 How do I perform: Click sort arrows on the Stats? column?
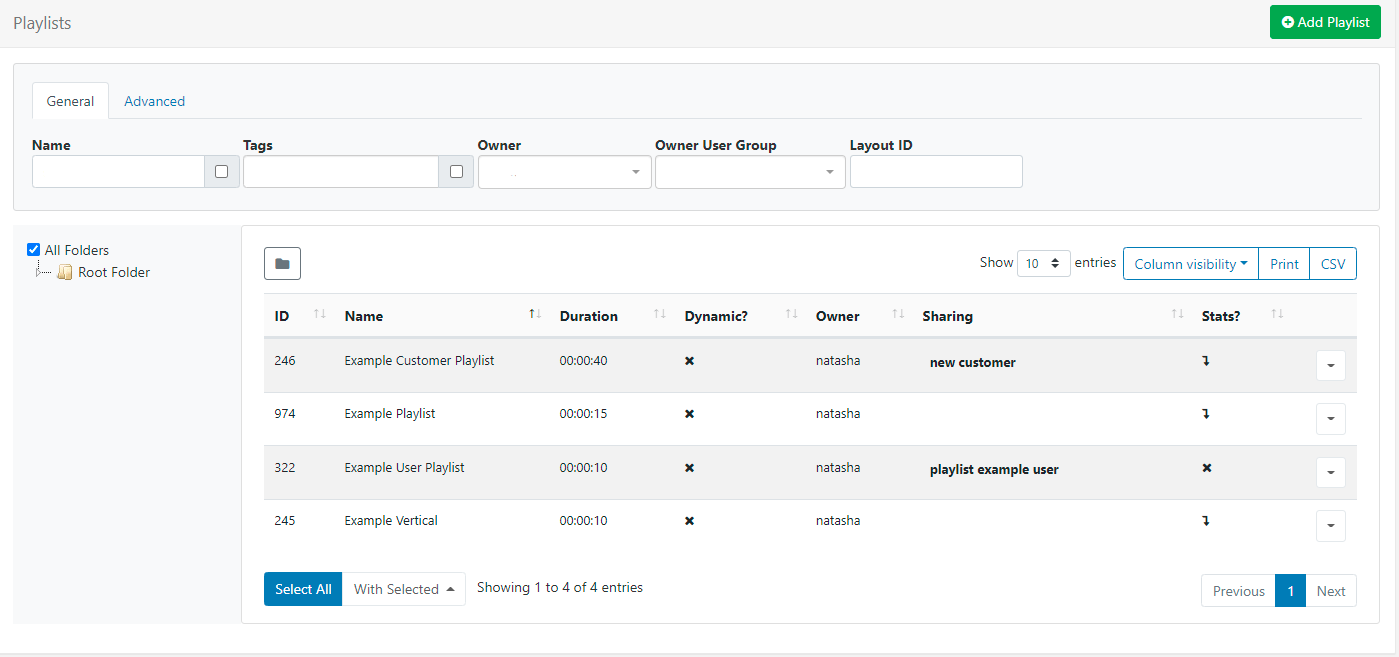point(1276,315)
